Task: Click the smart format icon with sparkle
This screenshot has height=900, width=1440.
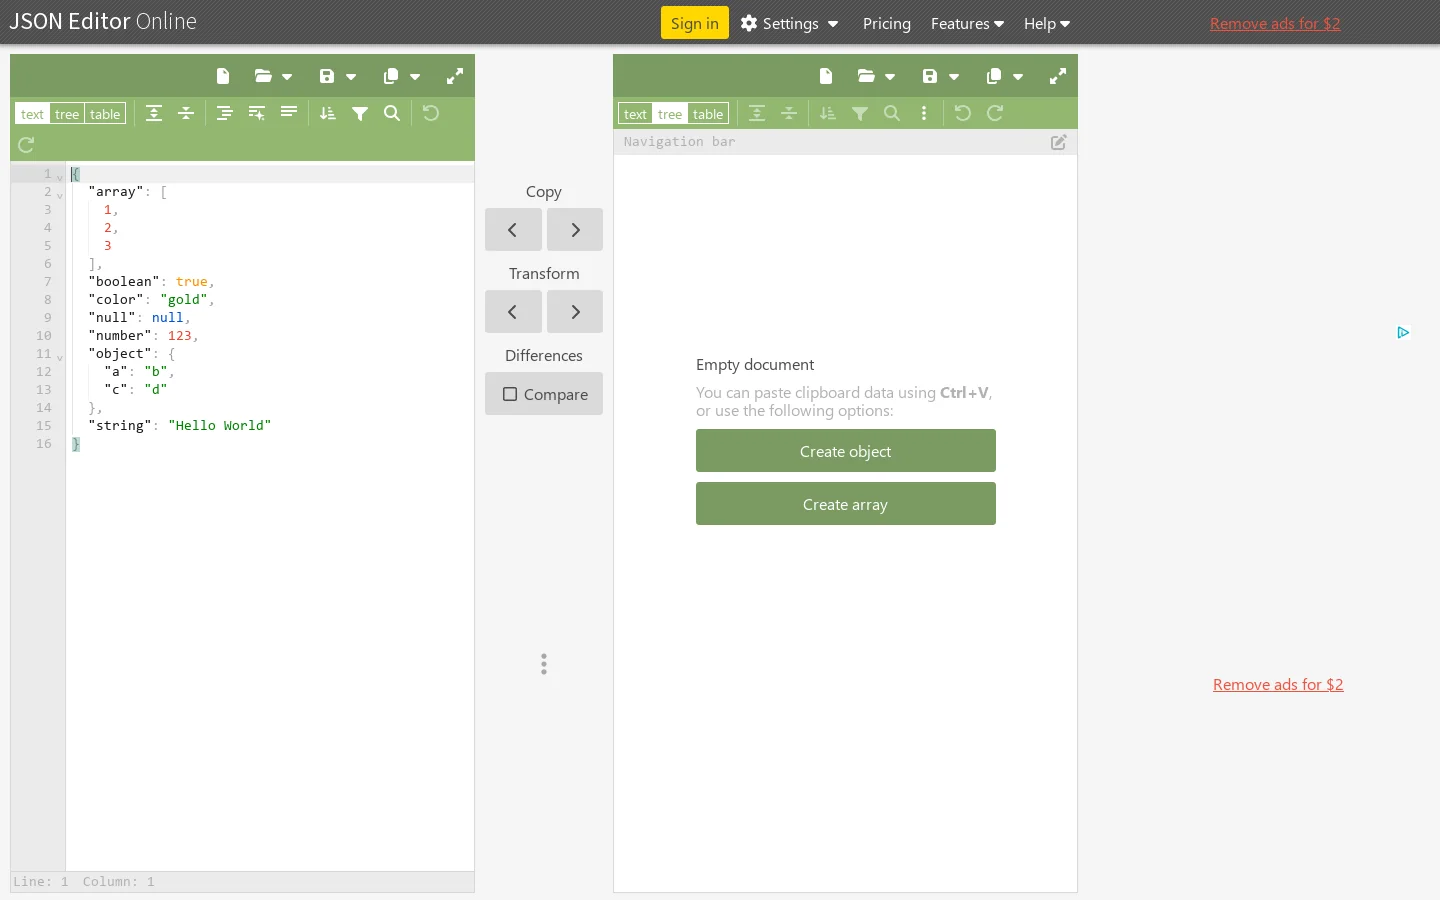Action: pyautogui.click(x=257, y=113)
